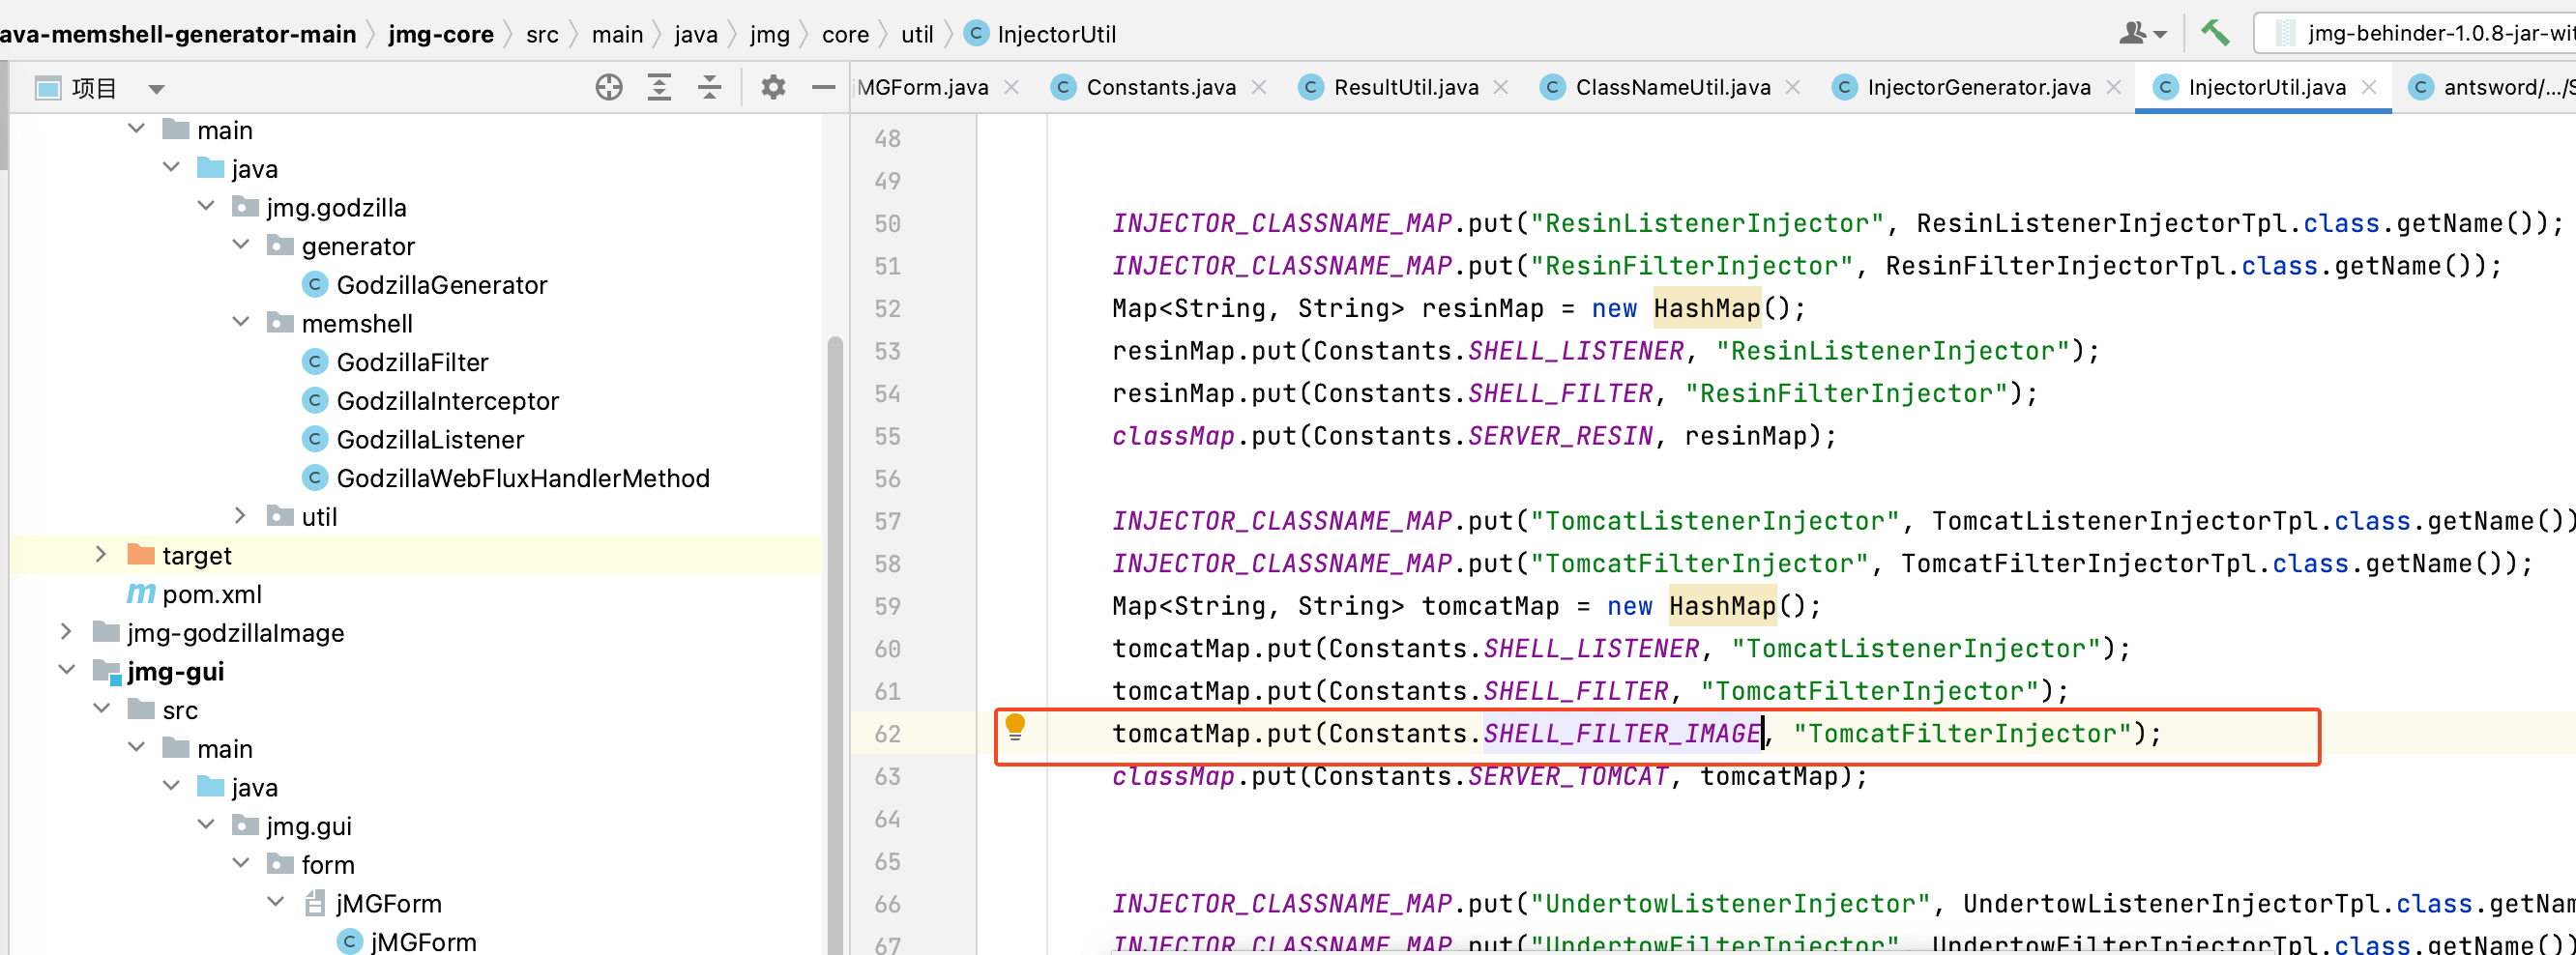
Task: Collapse the jmg.godzilla package
Action: click(x=206, y=206)
